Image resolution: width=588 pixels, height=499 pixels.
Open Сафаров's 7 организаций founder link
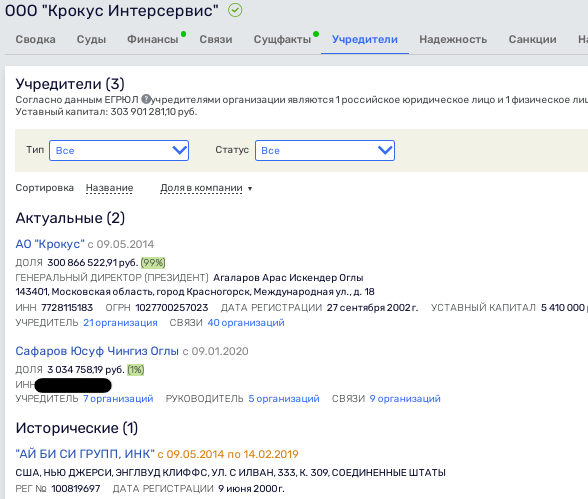(118, 399)
